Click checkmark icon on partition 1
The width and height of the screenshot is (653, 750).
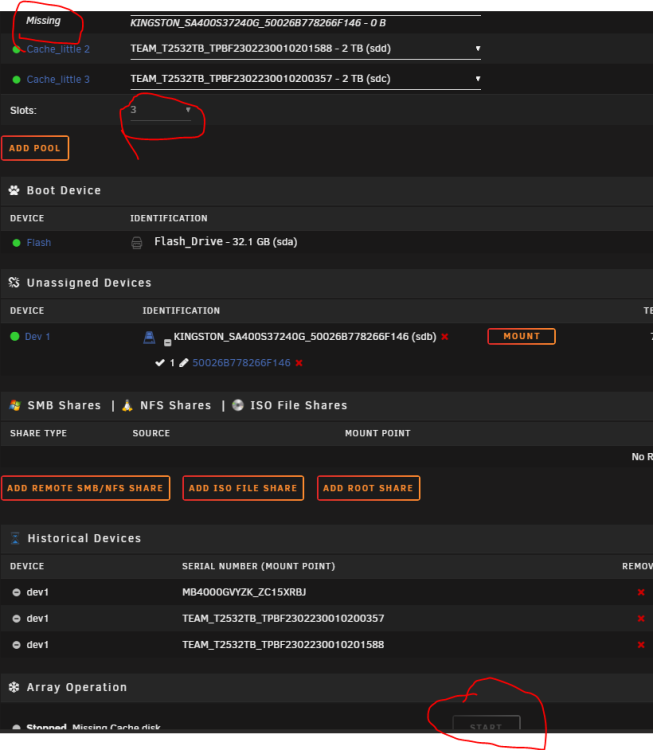tap(160, 363)
